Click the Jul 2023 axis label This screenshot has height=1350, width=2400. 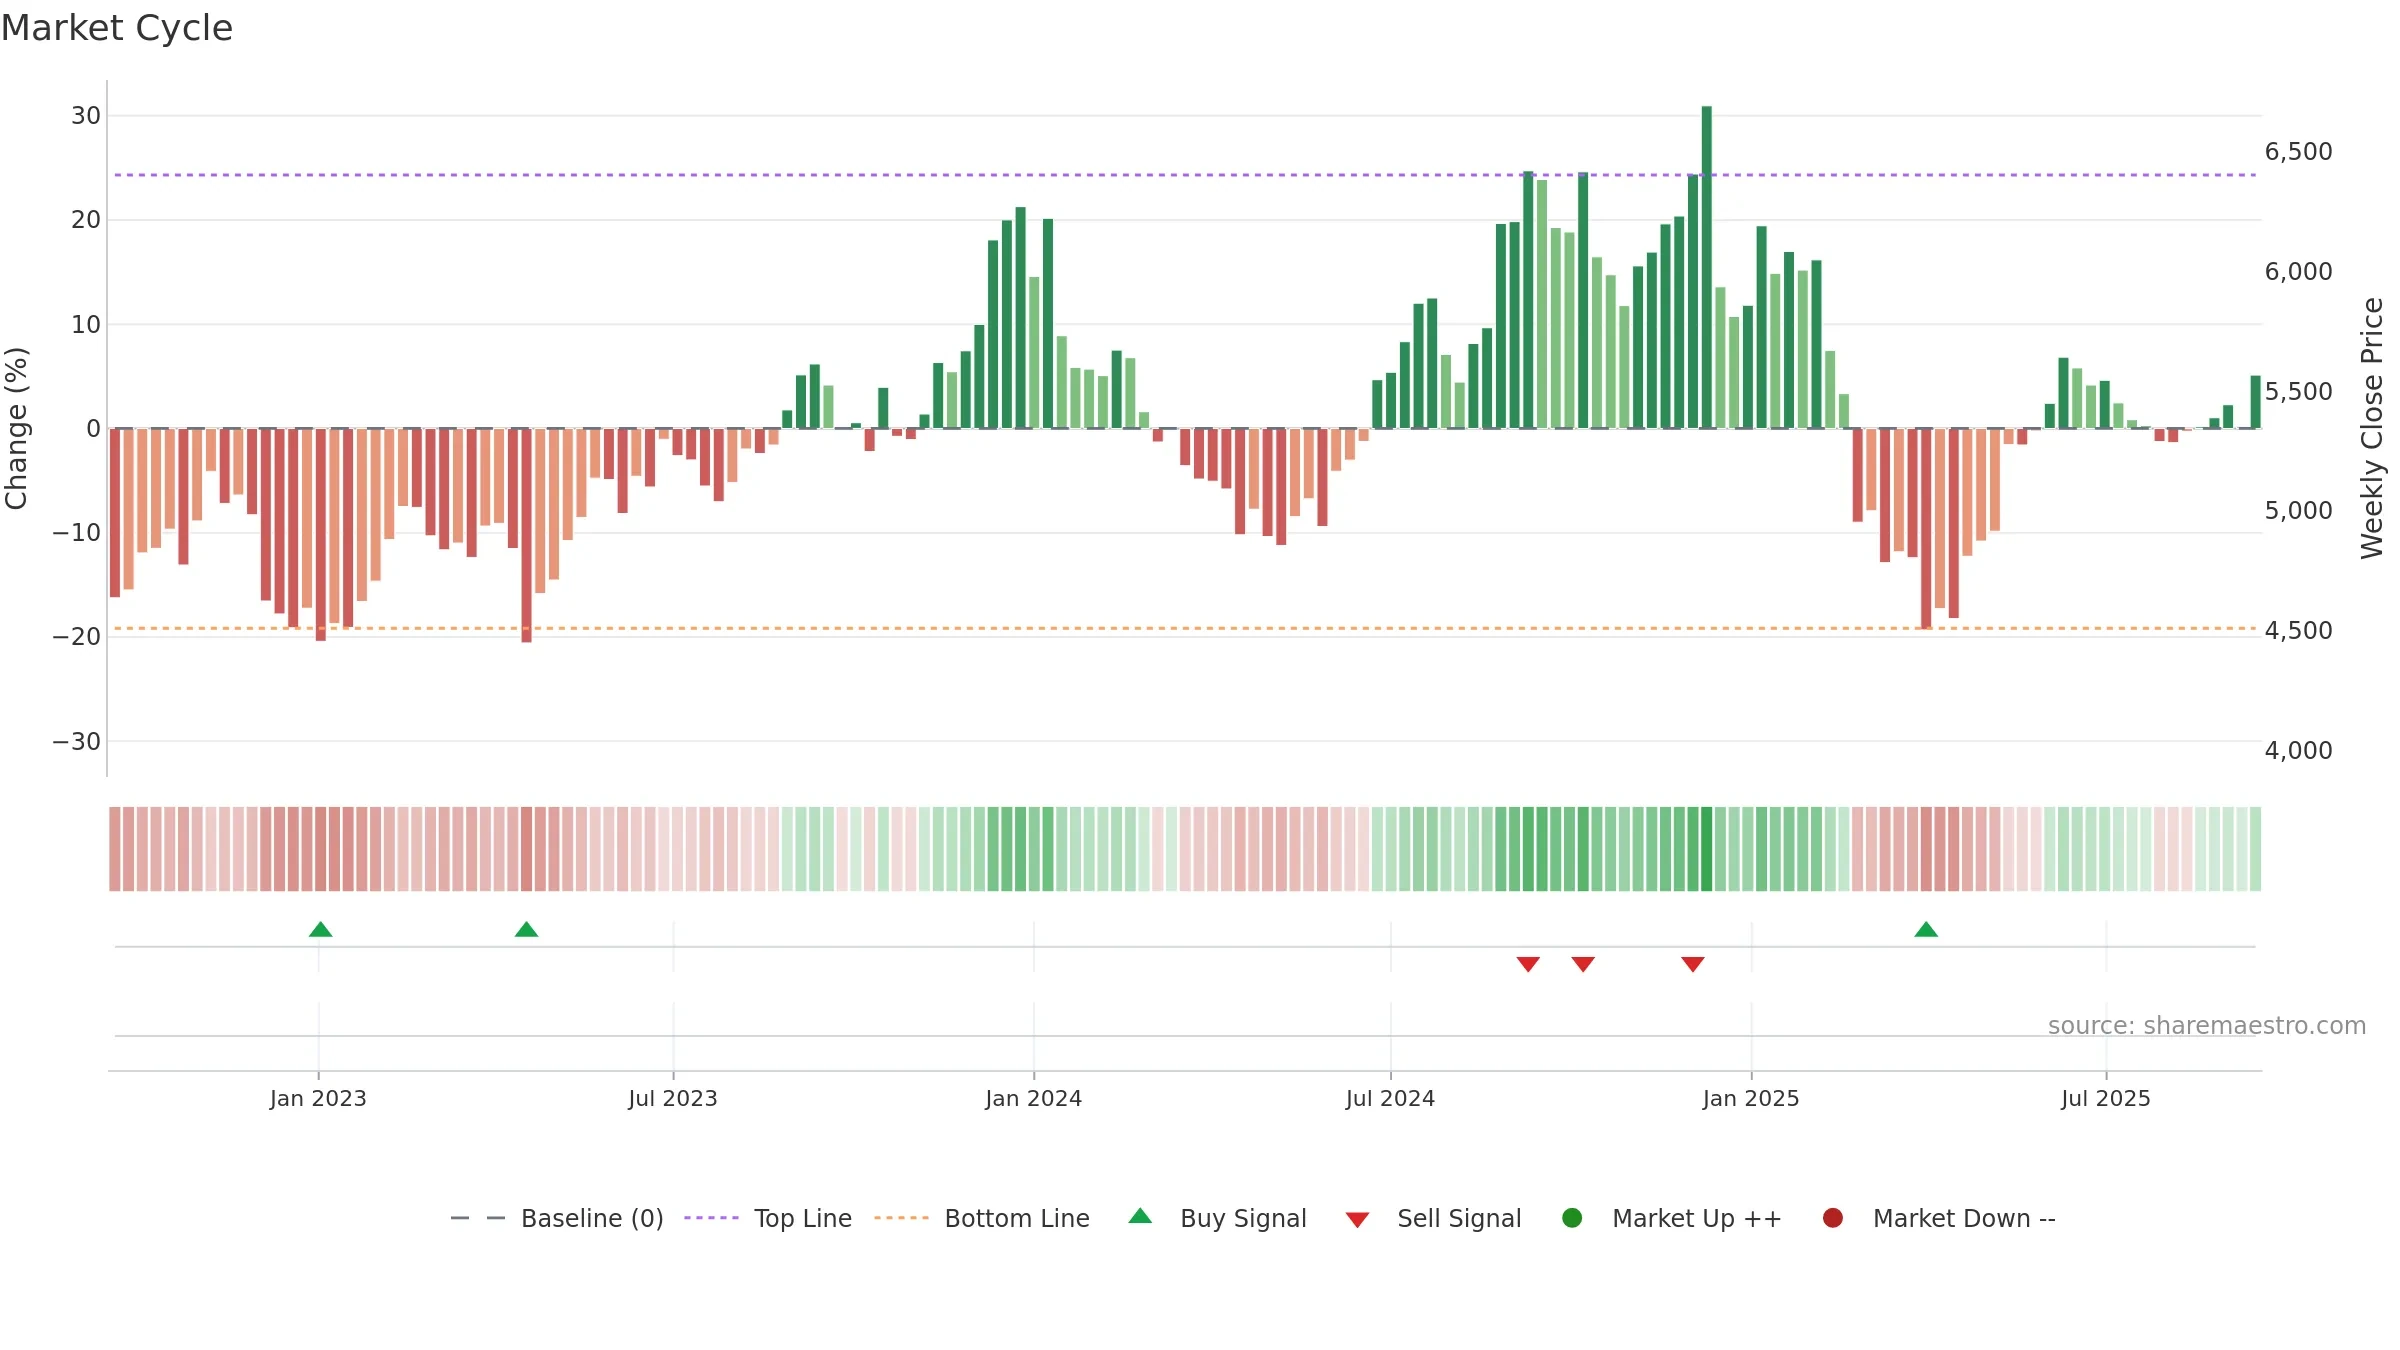pos(673,1098)
